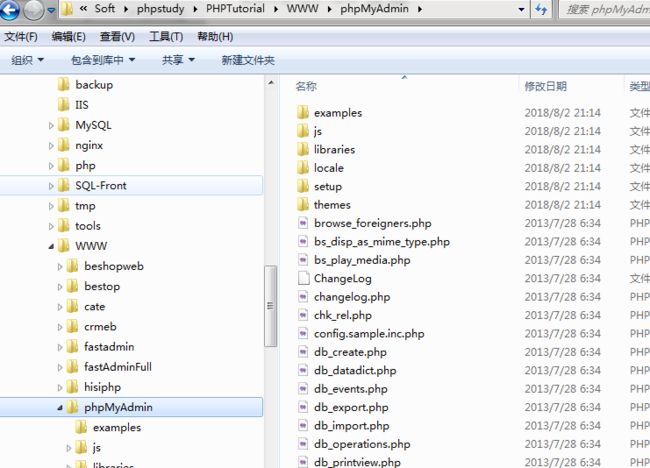650x468 pixels.
Task: Open the 帮助(H) menu
Action: (x=215, y=37)
